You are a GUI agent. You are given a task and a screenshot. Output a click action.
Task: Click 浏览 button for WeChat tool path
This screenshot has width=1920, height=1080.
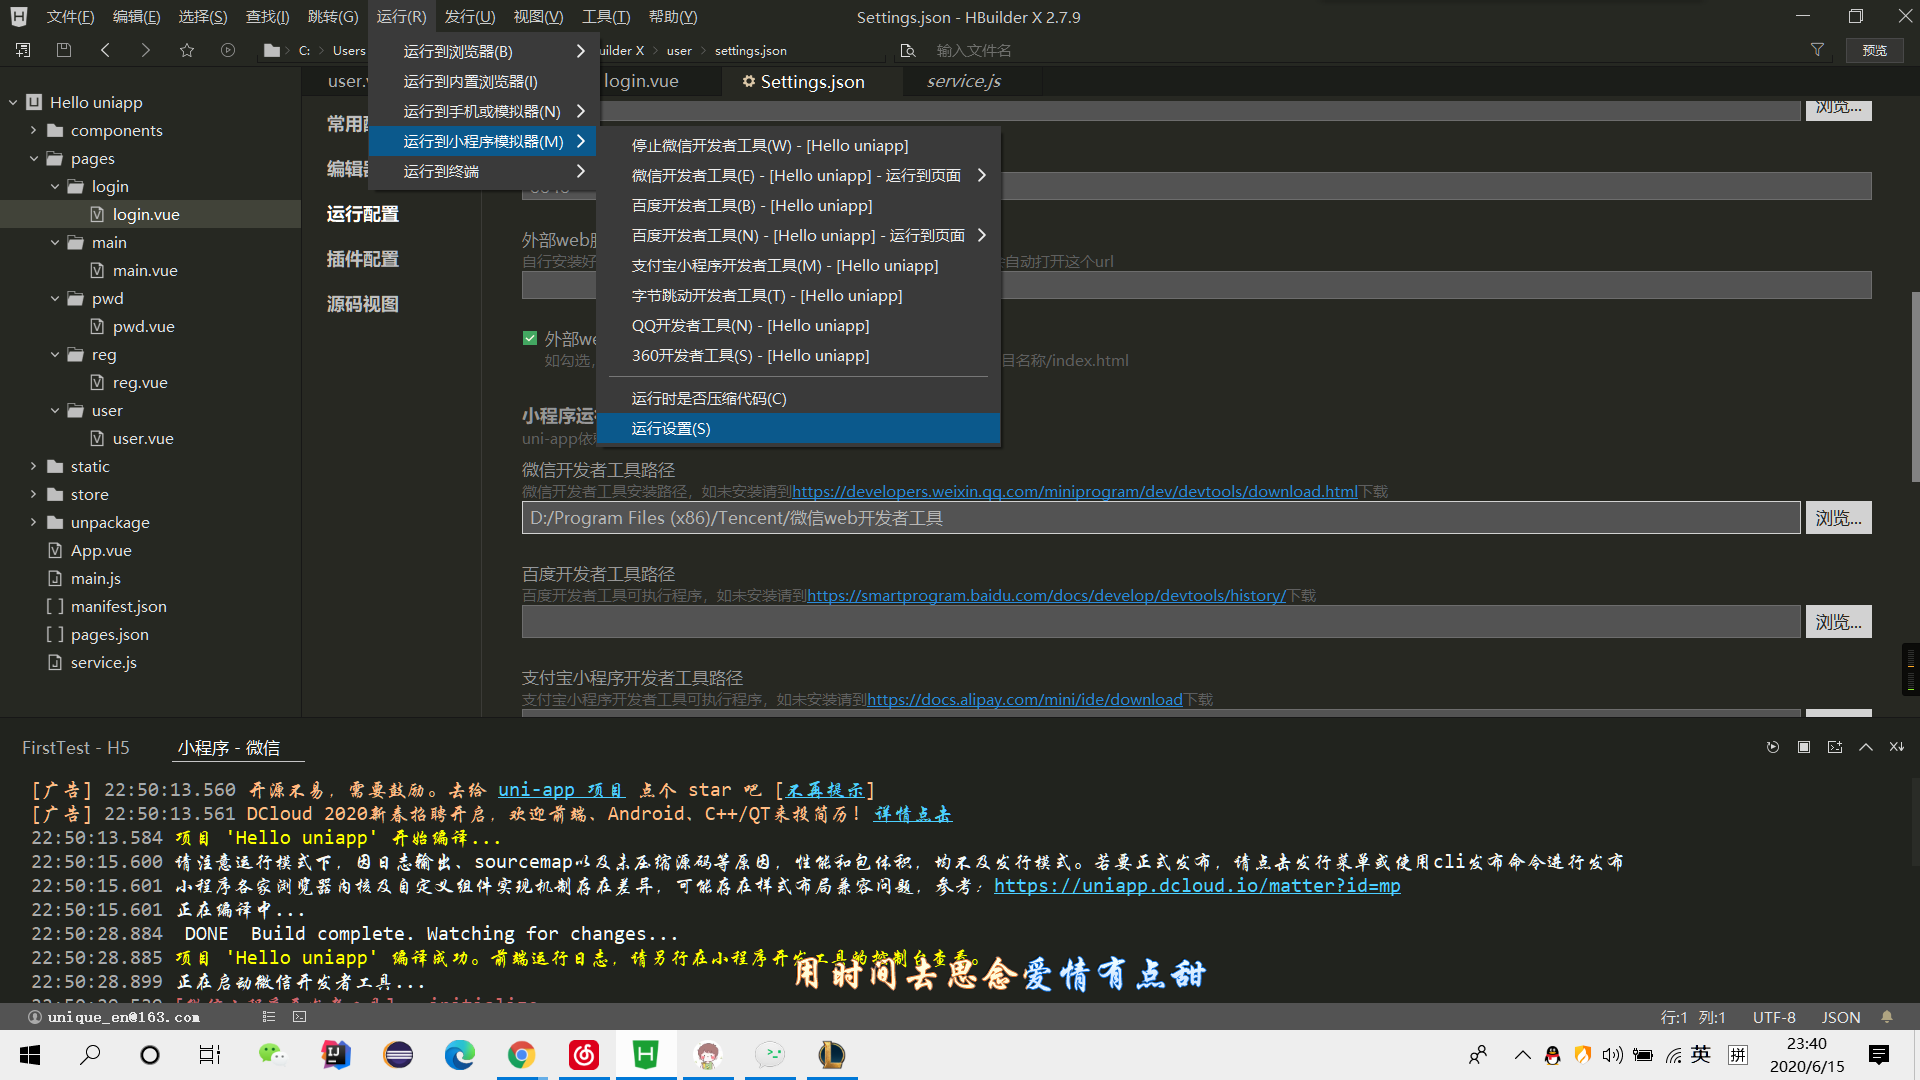1838,518
